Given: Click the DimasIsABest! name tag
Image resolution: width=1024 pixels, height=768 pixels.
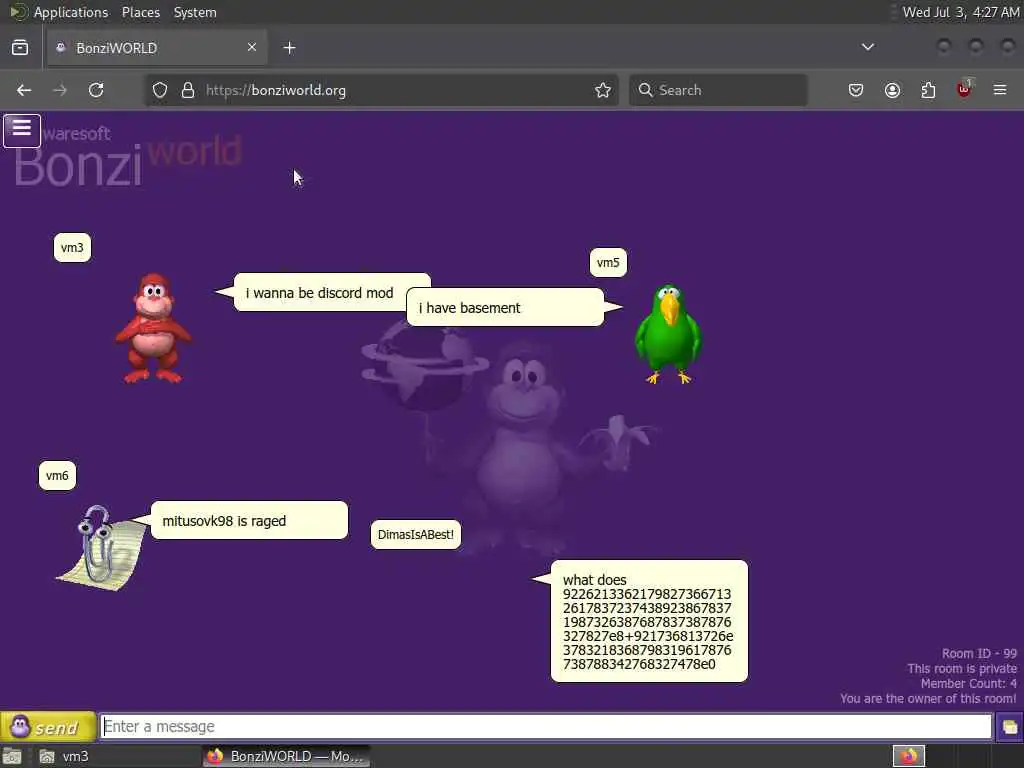Looking at the screenshot, I should coord(415,535).
